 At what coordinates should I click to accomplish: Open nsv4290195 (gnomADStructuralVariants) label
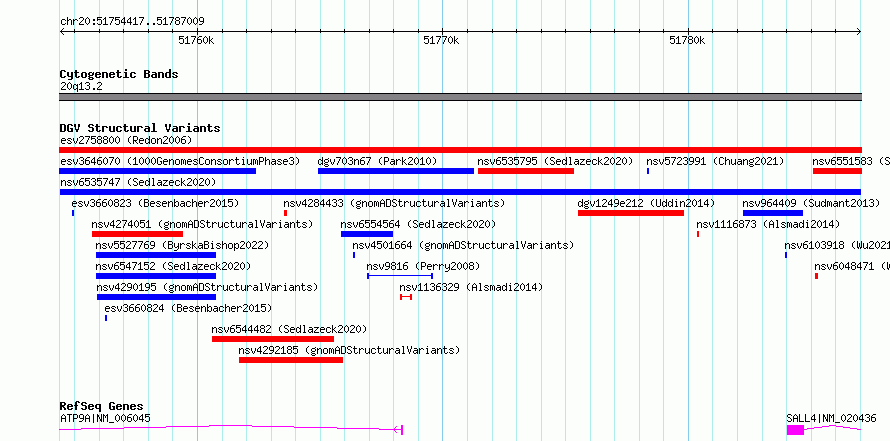coord(207,287)
